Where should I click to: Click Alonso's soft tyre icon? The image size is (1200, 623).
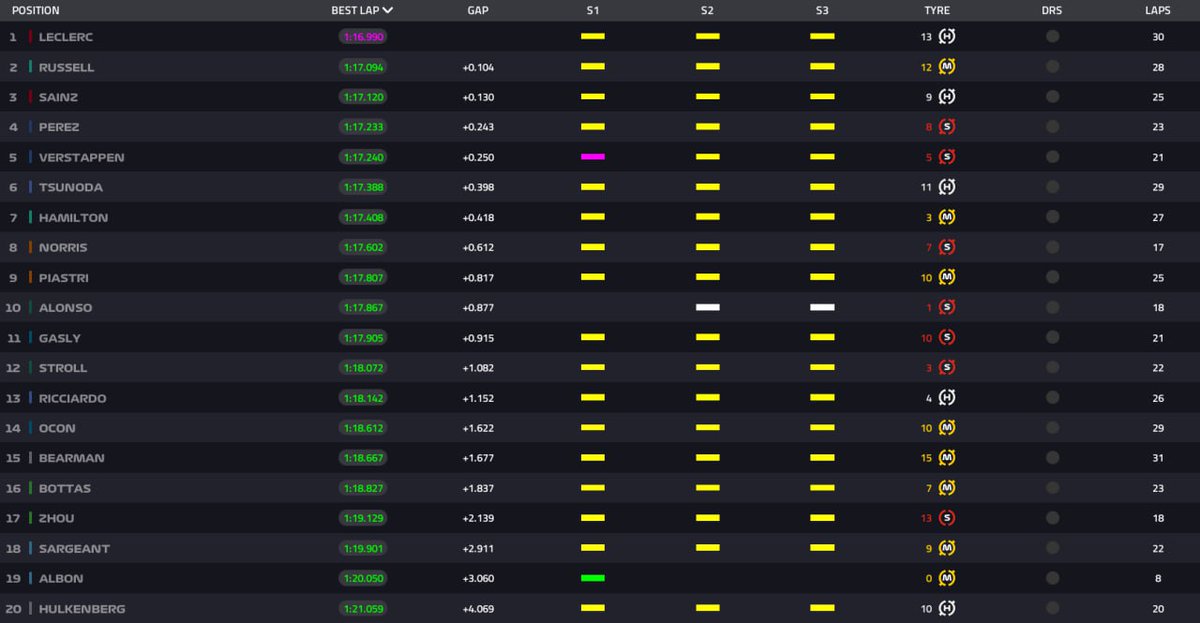(947, 307)
